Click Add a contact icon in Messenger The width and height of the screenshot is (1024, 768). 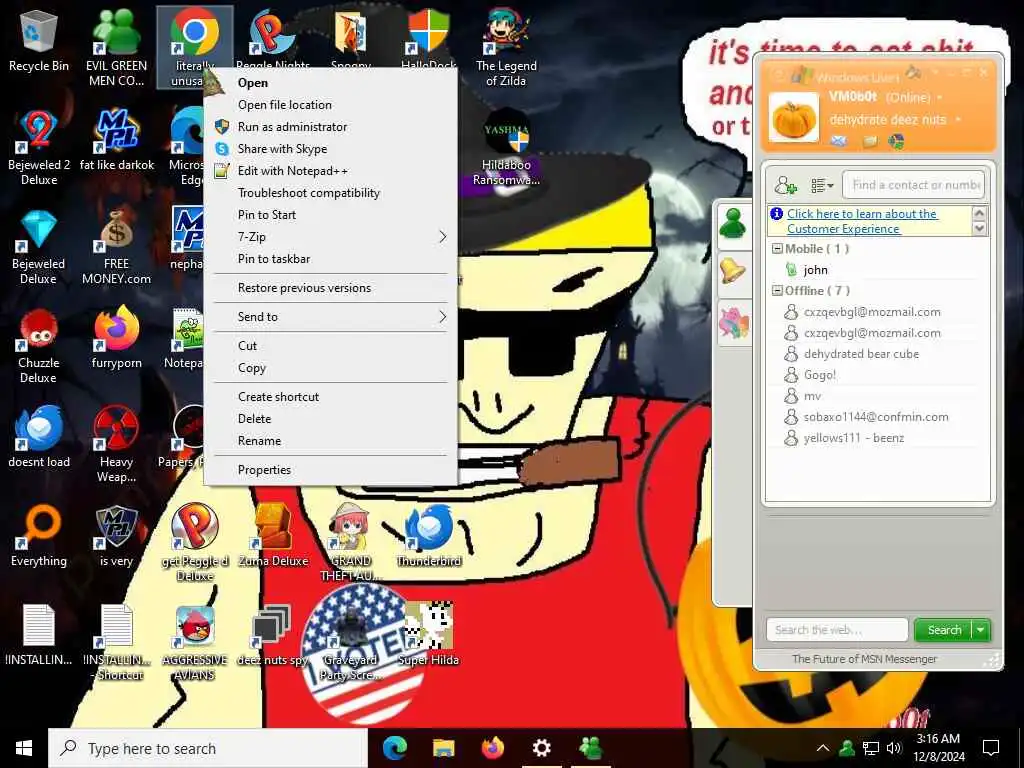785,185
